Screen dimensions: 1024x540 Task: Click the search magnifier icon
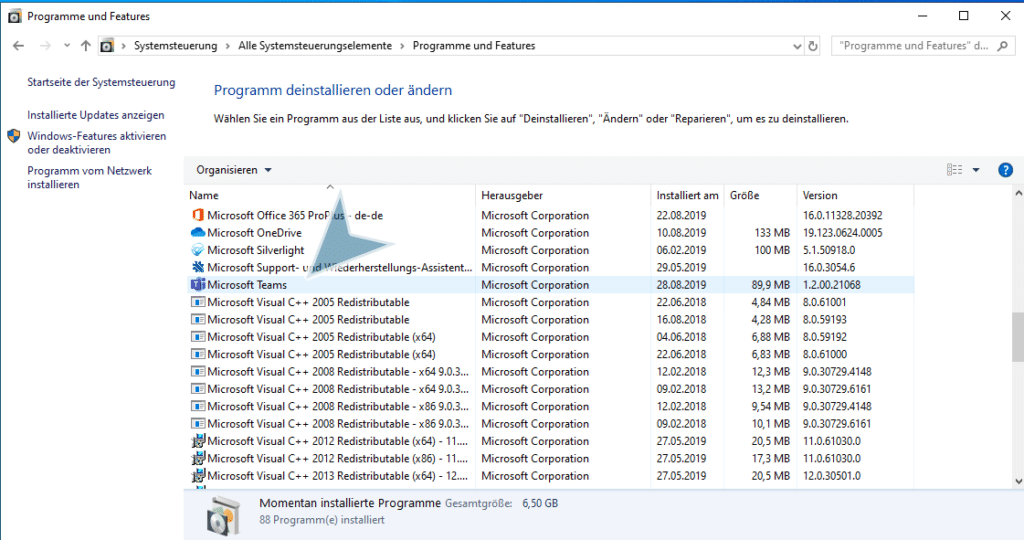tap(1003, 46)
